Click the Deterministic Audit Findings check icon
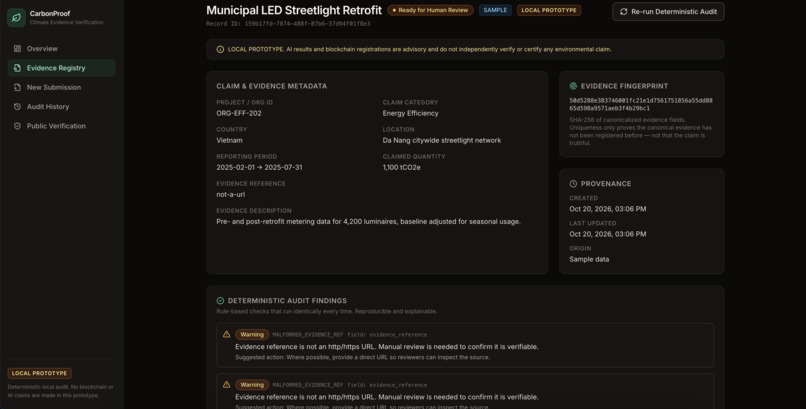Viewport: 806px width, 409px height. pyautogui.click(x=220, y=301)
